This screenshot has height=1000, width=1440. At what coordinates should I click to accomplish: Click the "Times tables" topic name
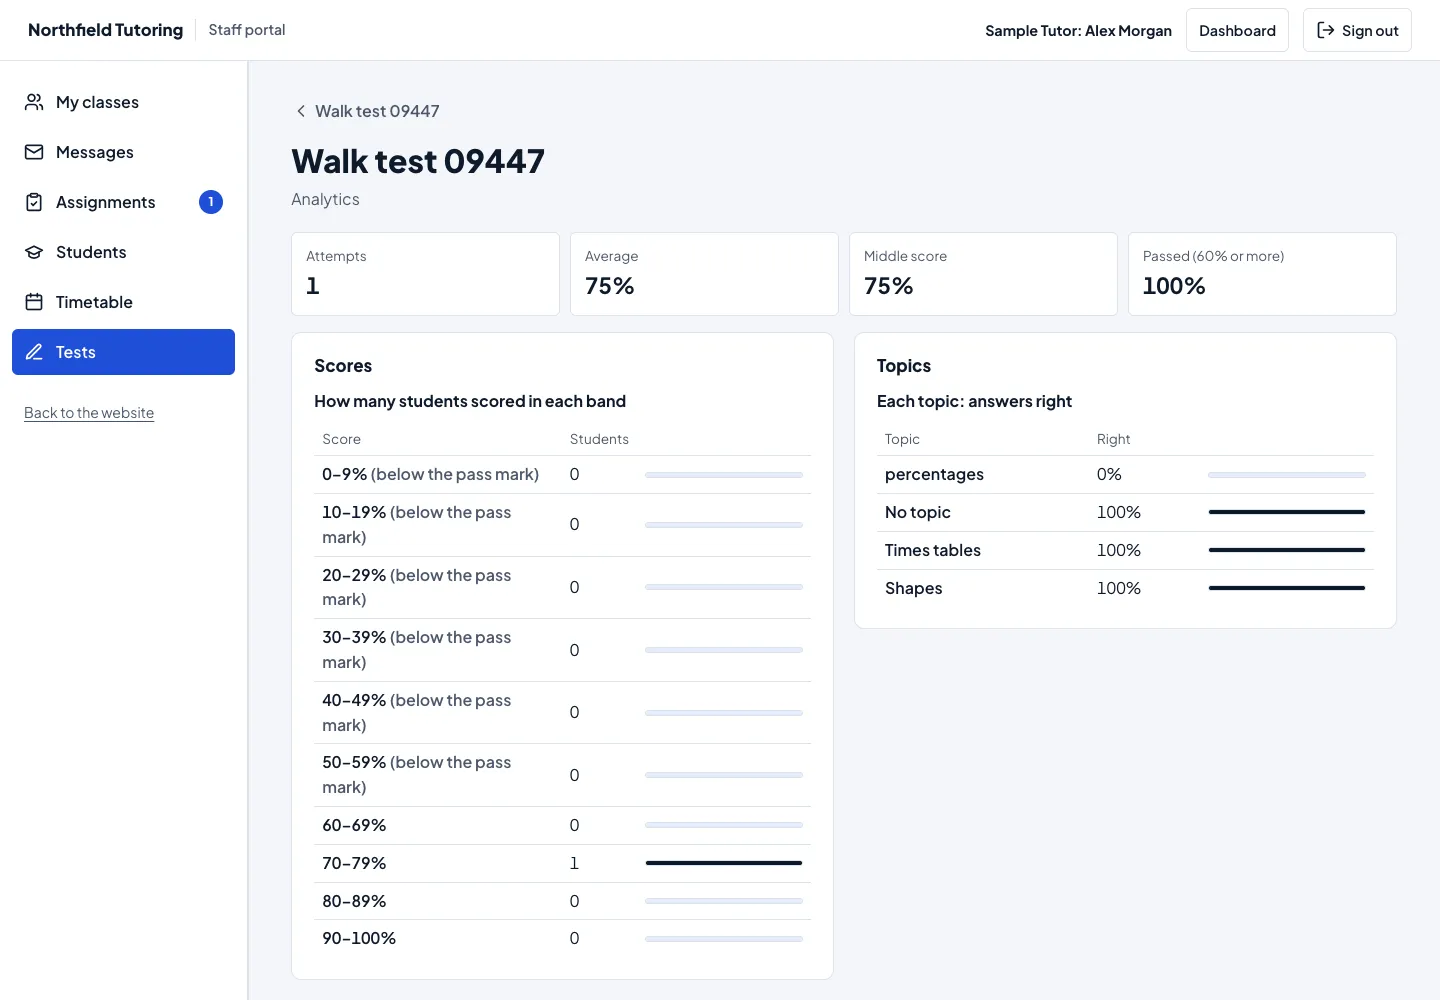click(933, 550)
